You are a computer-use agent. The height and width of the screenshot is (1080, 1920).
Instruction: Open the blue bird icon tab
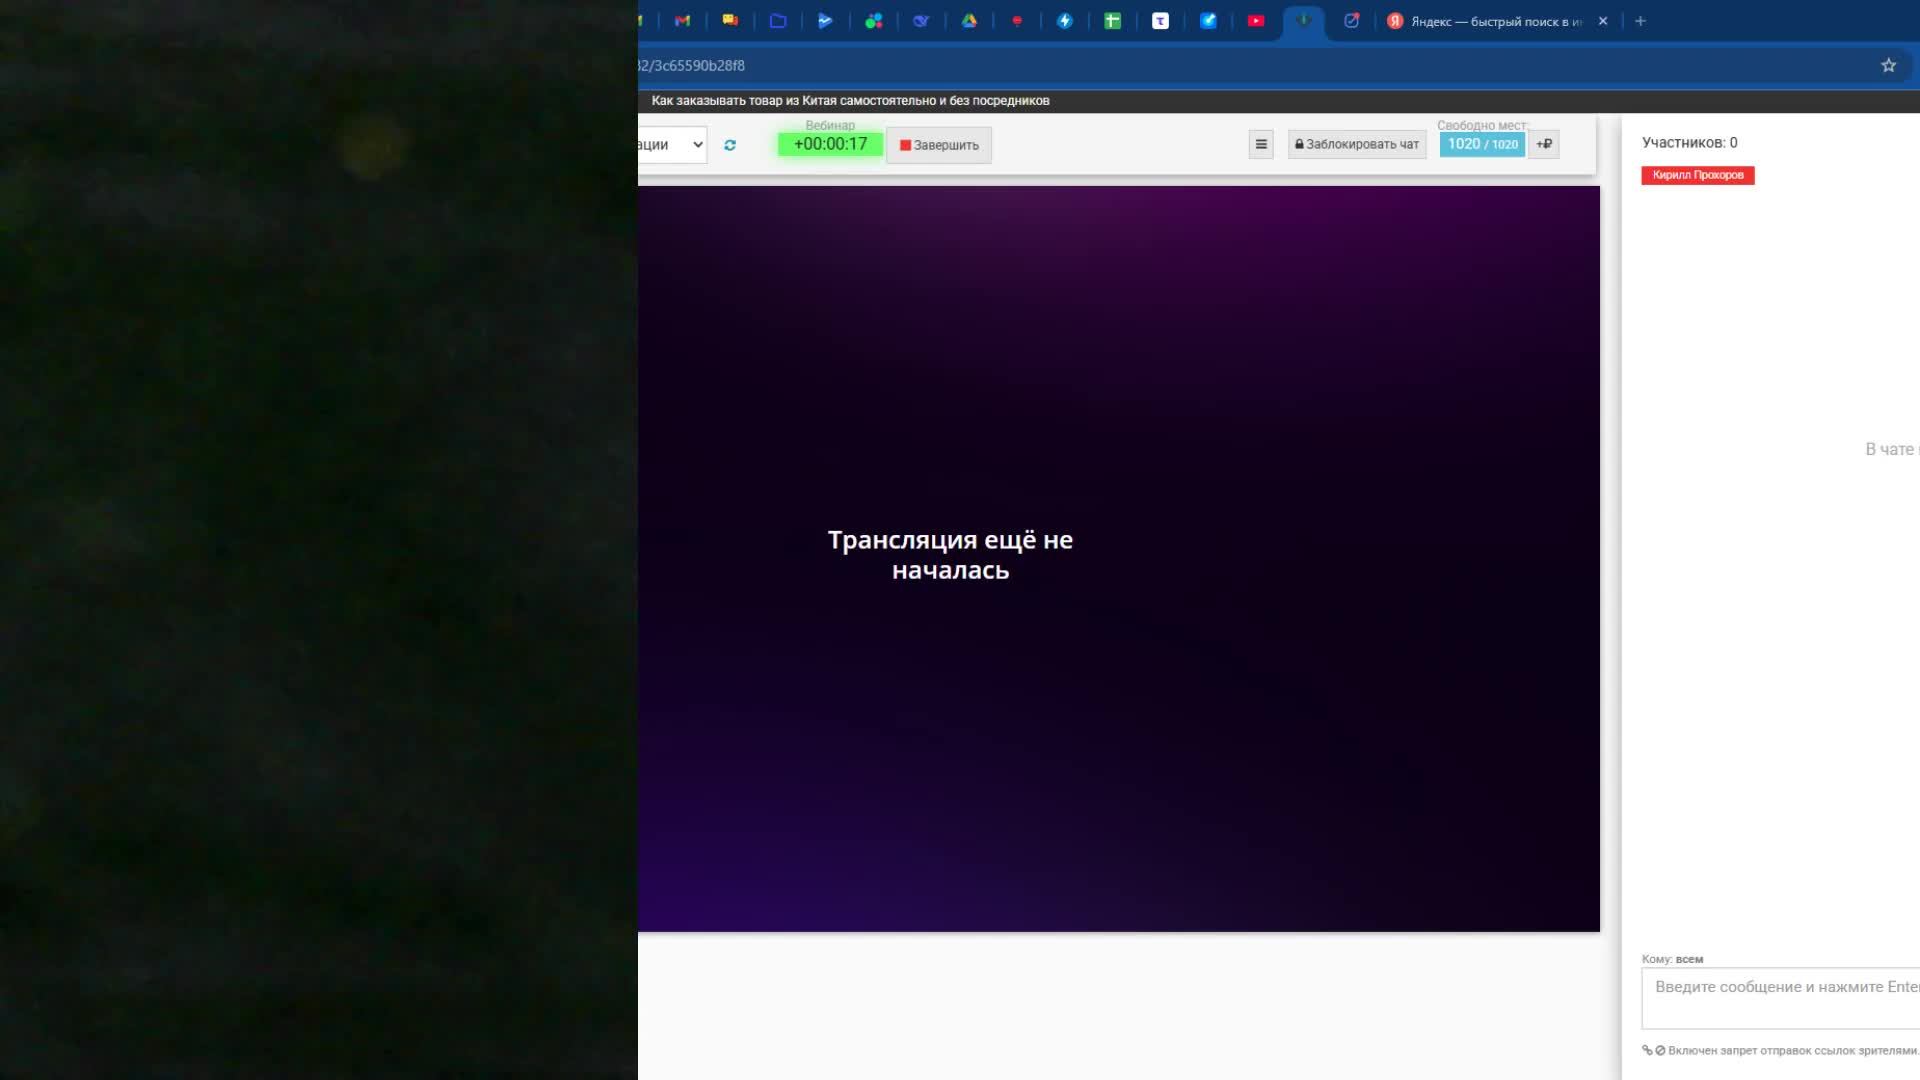tap(921, 21)
